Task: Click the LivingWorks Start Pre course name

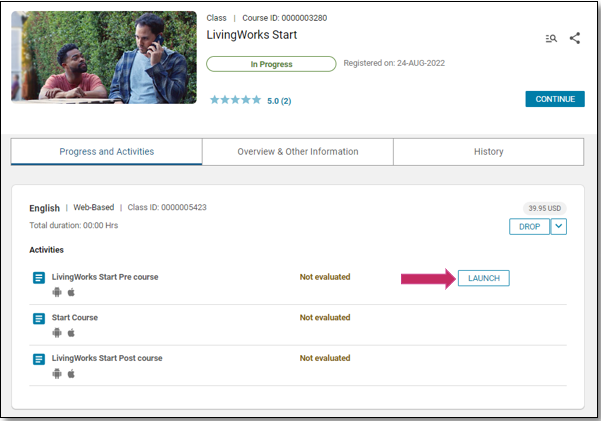Action: [105, 277]
